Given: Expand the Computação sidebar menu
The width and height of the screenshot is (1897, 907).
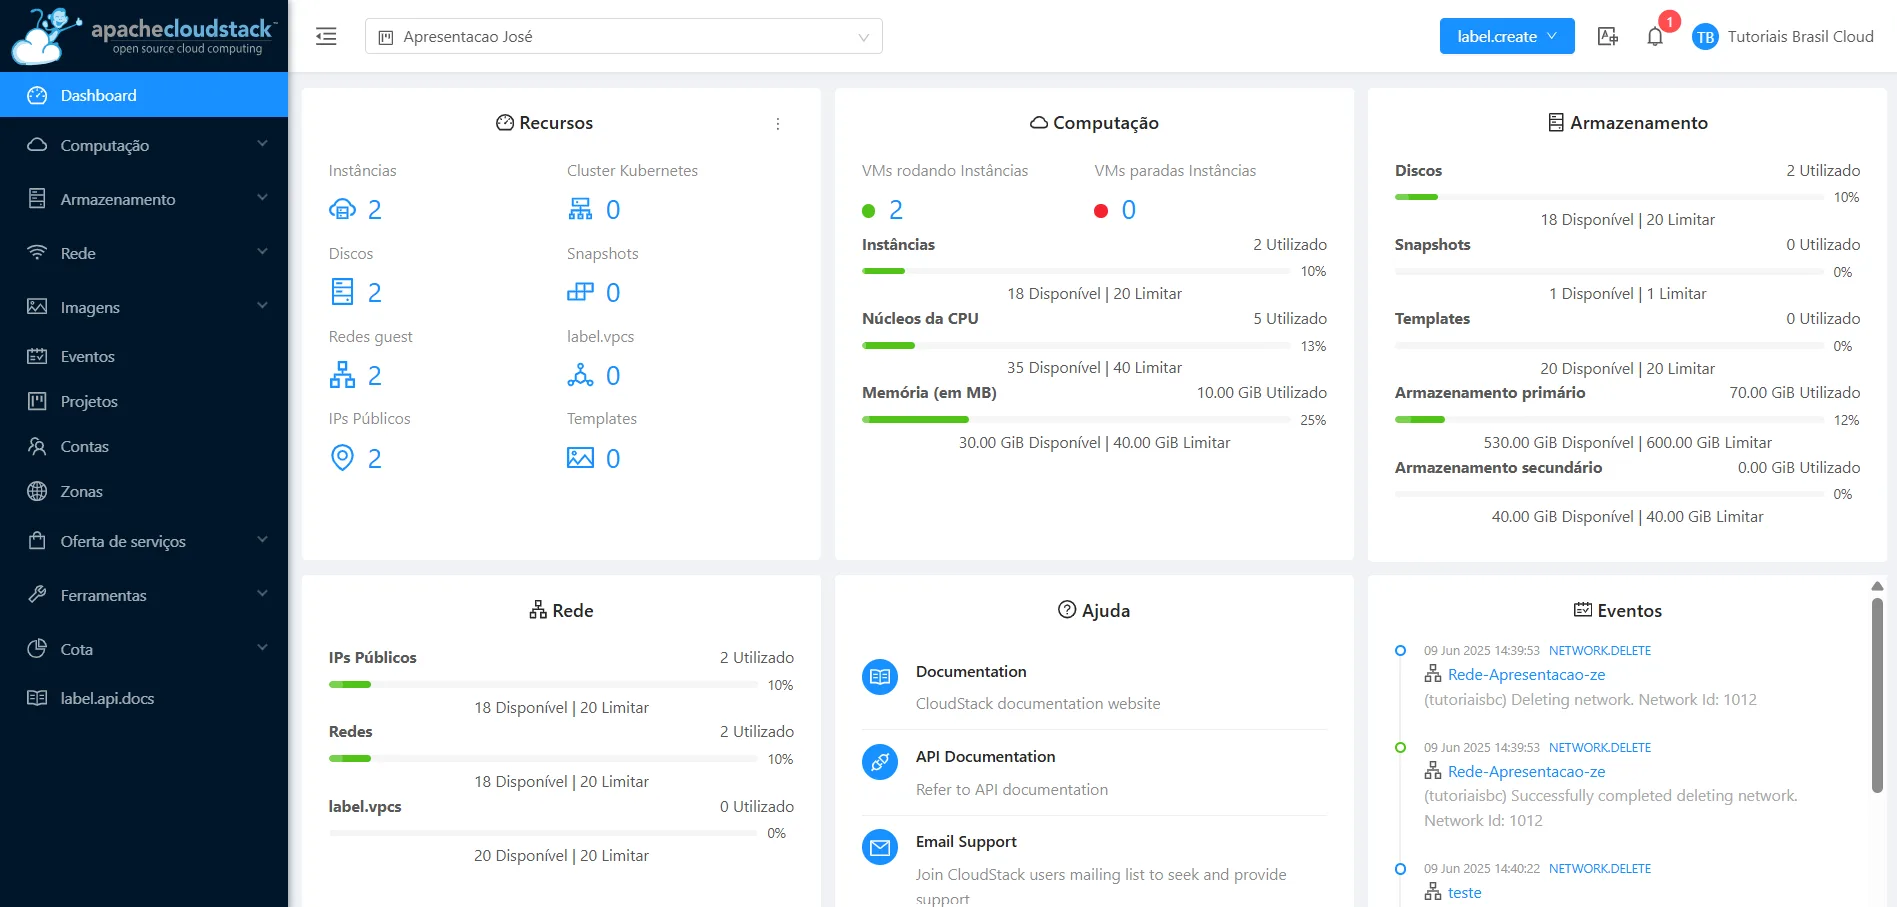Looking at the screenshot, I should [144, 145].
